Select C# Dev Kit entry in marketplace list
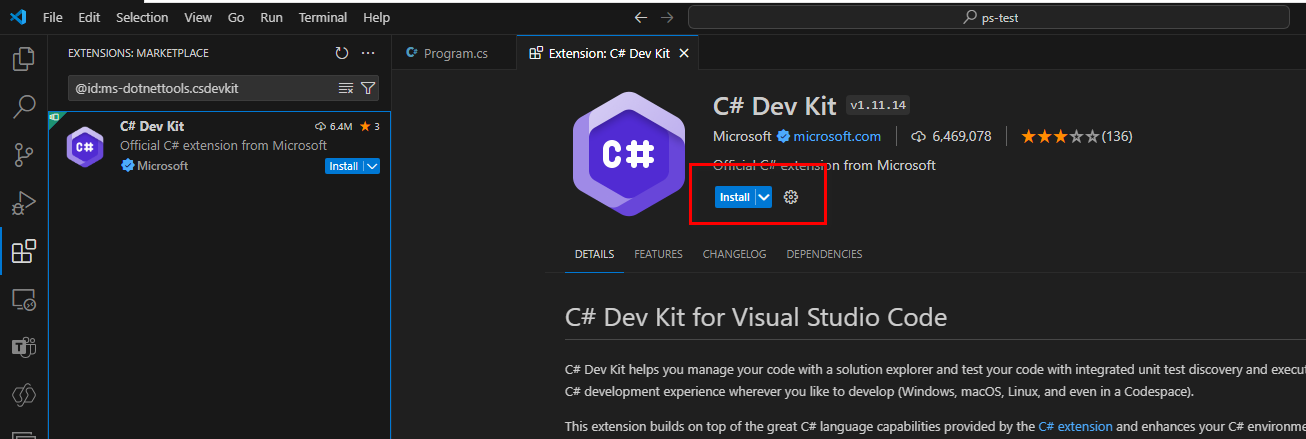This screenshot has width=1306, height=439. pyautogui.click(x=219, y=146)
